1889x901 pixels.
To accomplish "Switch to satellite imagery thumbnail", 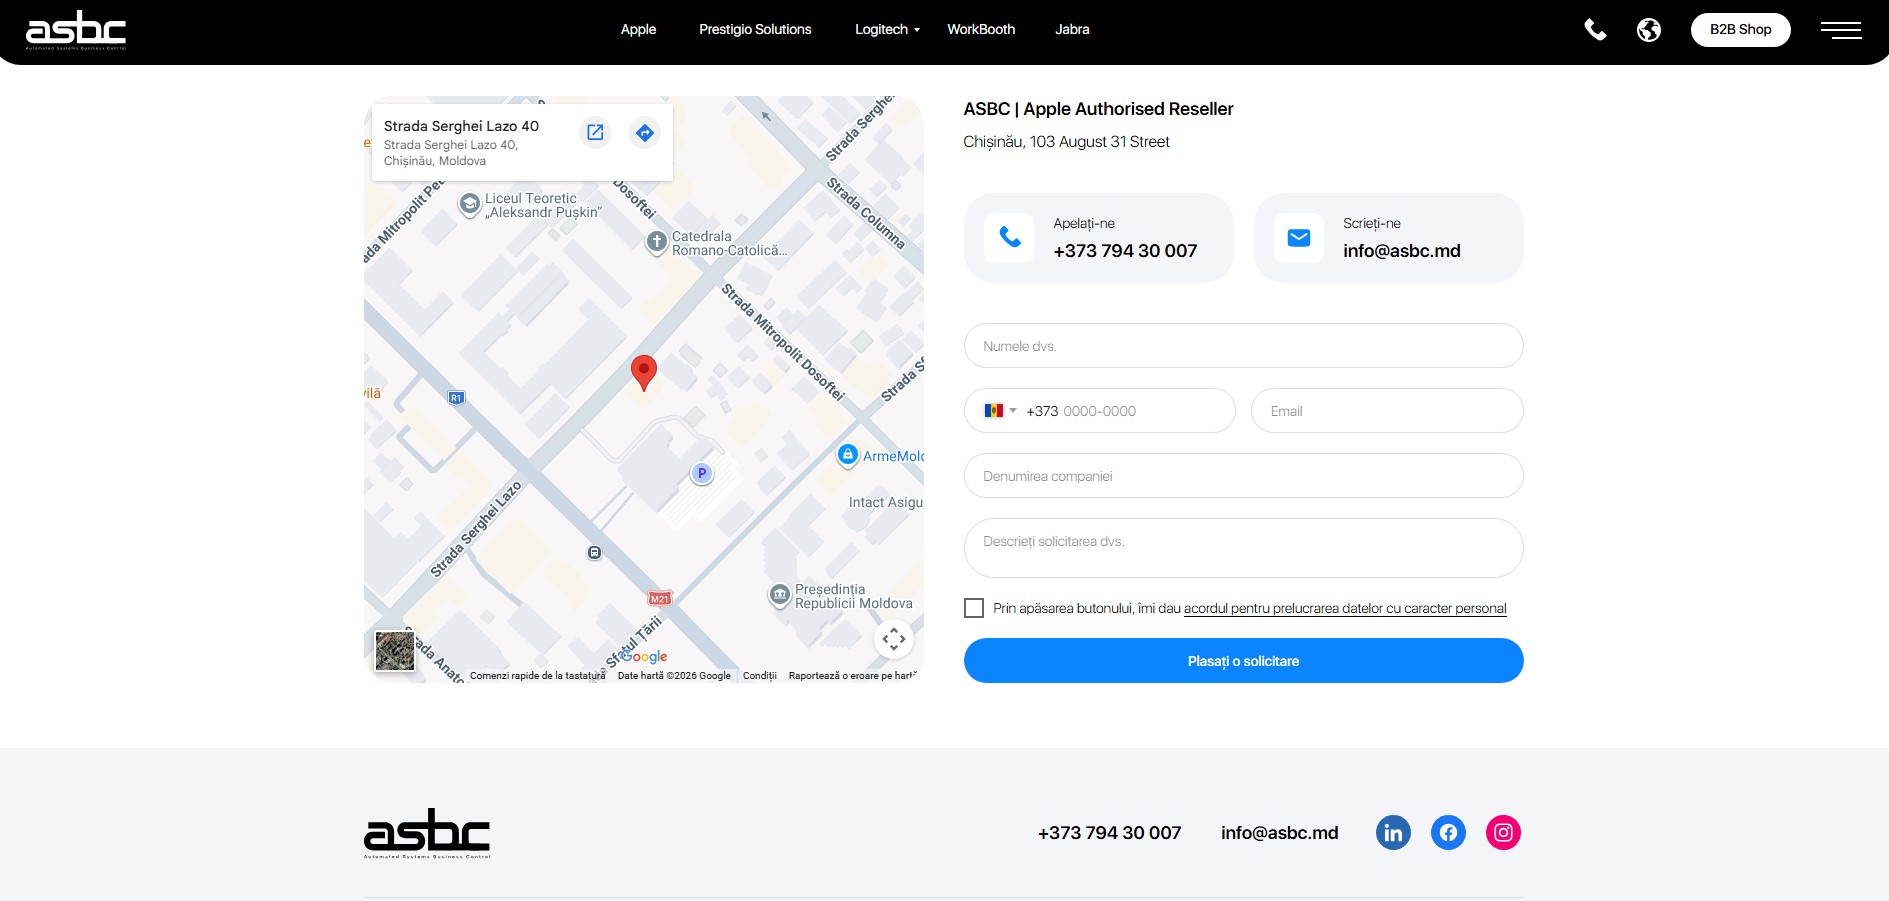I will (395, 651).
